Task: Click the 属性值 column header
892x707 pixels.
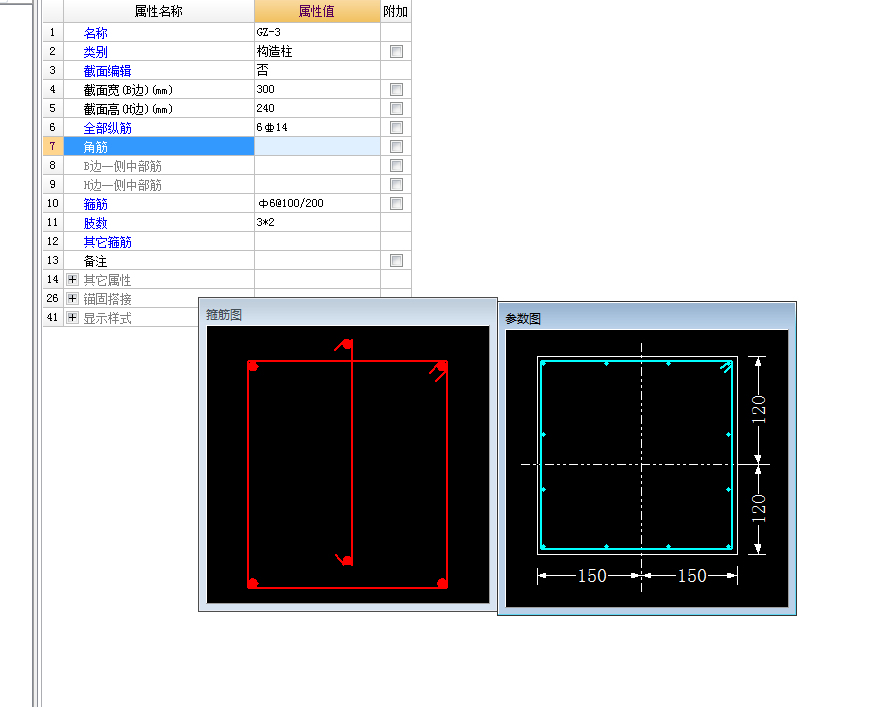Action: click(x=317, y=11)
